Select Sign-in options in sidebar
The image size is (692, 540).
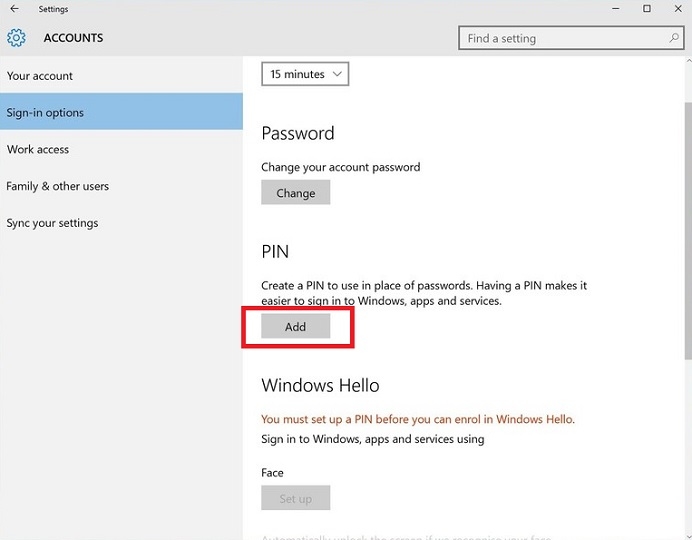pyautogui.click(x=121, y=112)
